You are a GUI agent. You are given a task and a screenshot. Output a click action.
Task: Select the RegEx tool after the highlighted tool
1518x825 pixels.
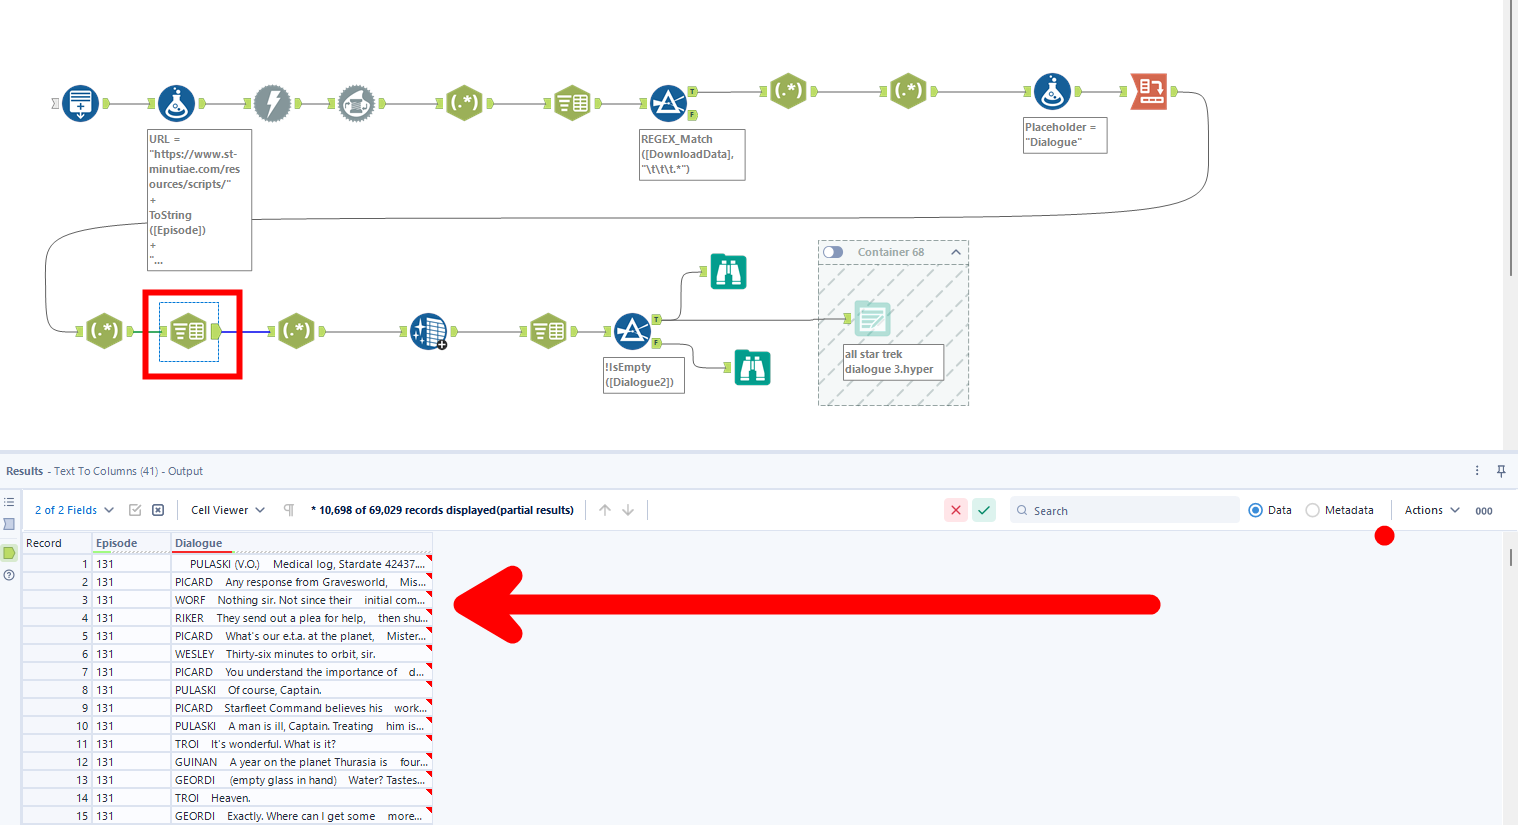tap(296, 331)
